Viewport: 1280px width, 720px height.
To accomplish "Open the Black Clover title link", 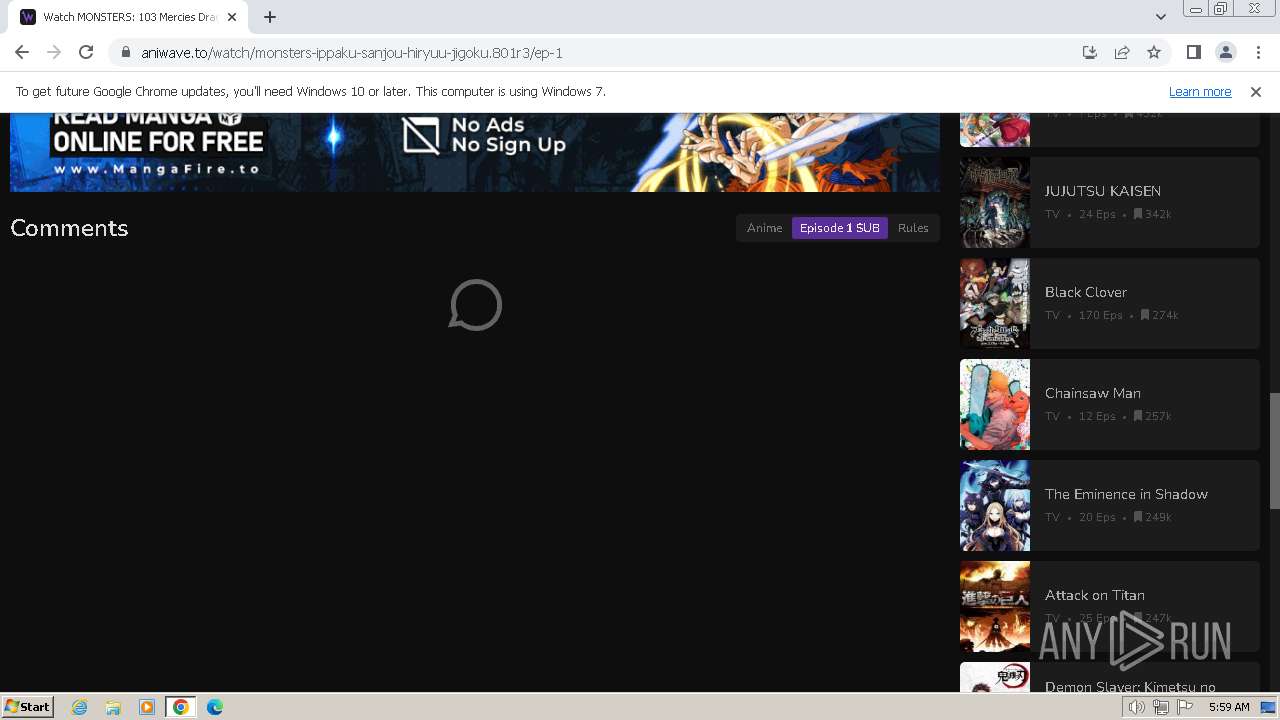I will point(1086,292).
